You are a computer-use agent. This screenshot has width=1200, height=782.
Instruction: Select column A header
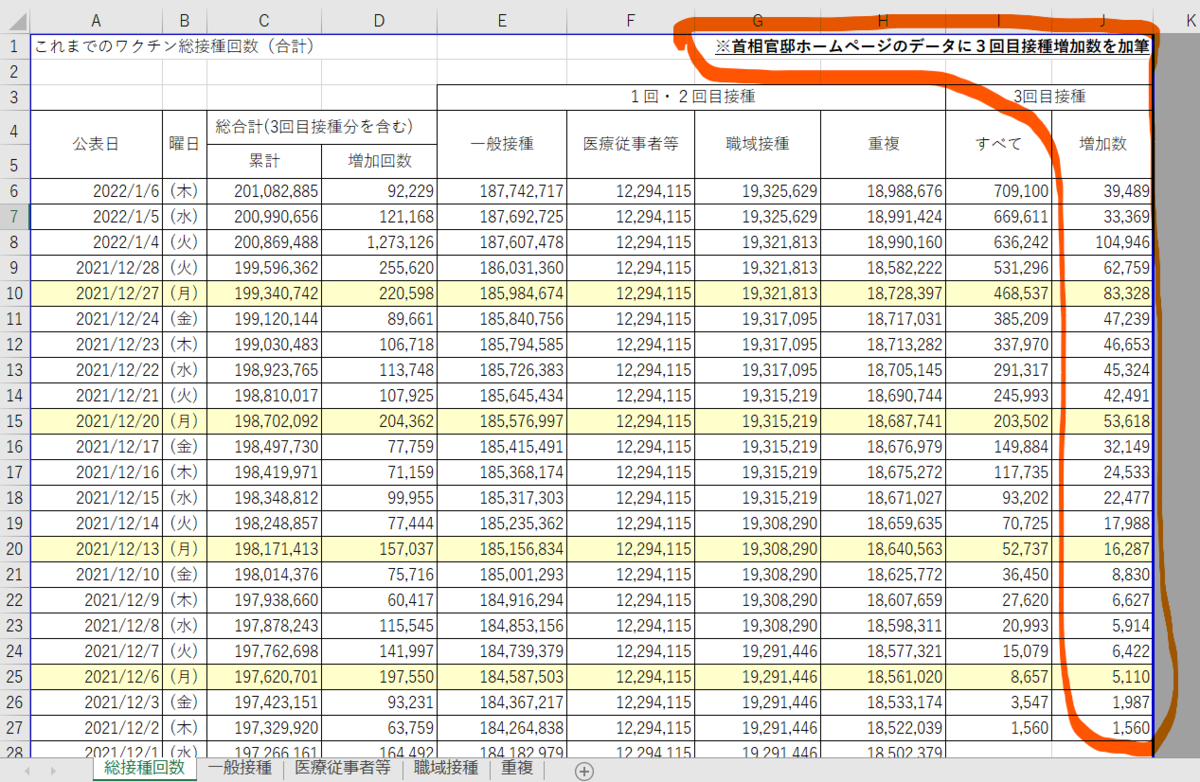point(96,19)
